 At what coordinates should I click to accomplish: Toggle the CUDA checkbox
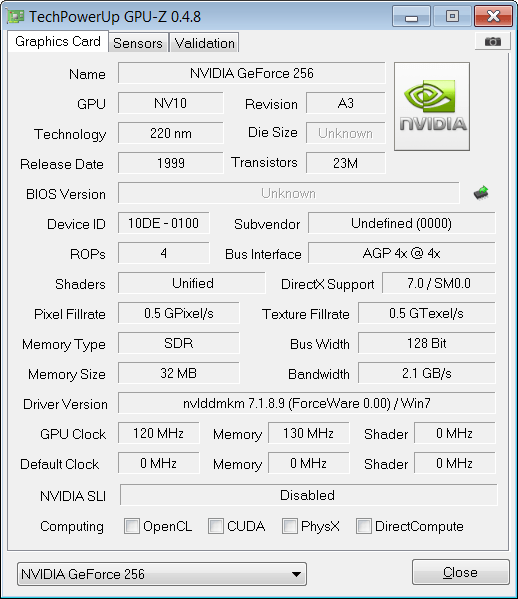[x=215, y=526]
